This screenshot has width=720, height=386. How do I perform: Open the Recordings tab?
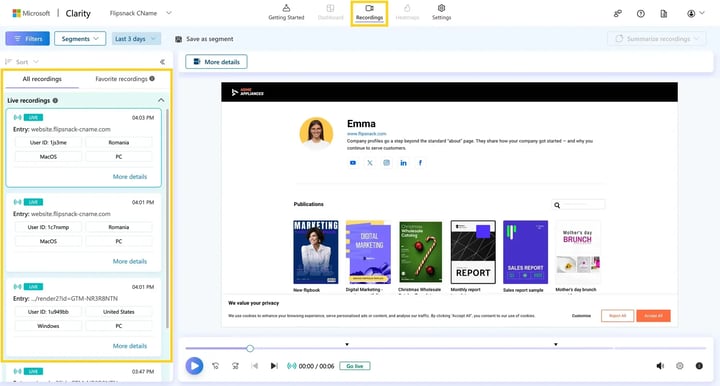369,12
